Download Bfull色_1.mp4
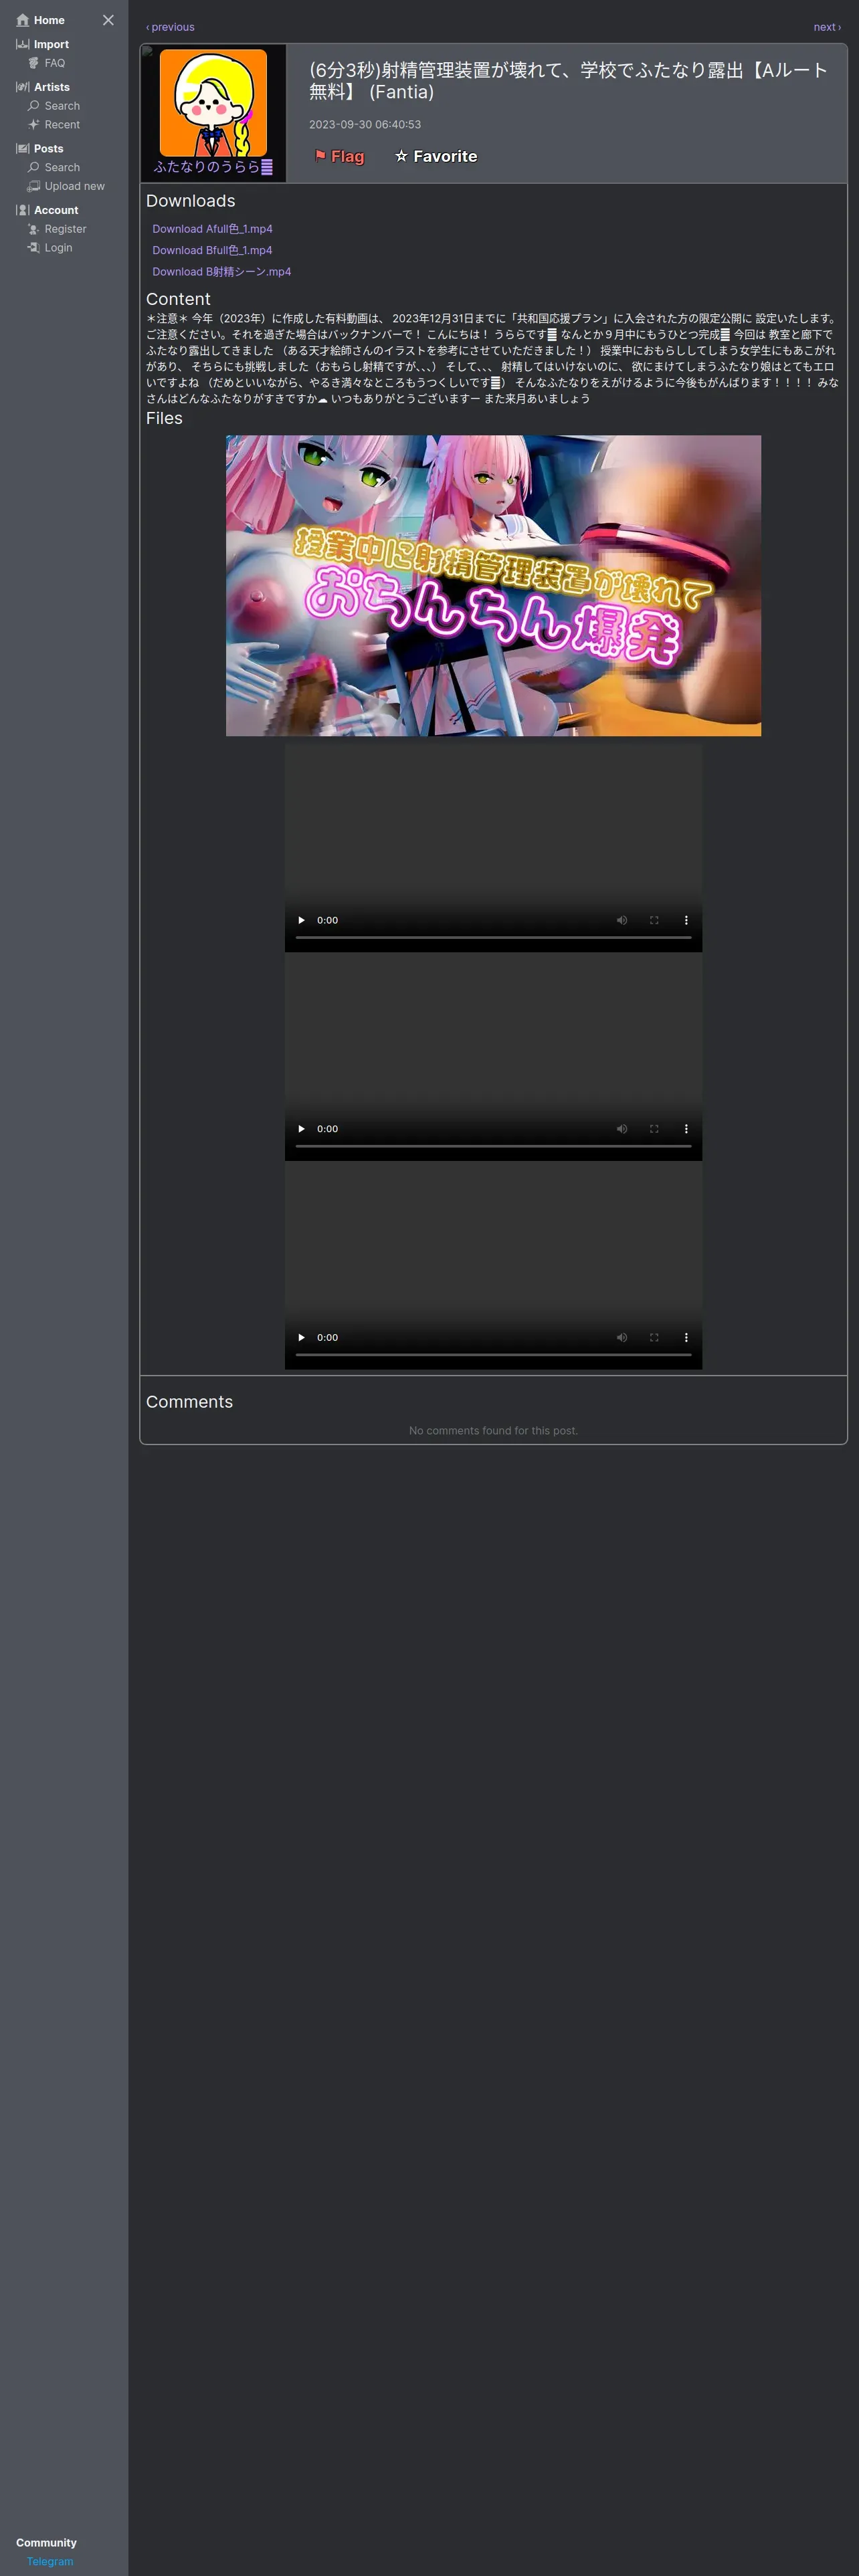This screenshot has width=859, height=2576. (212, 250)
